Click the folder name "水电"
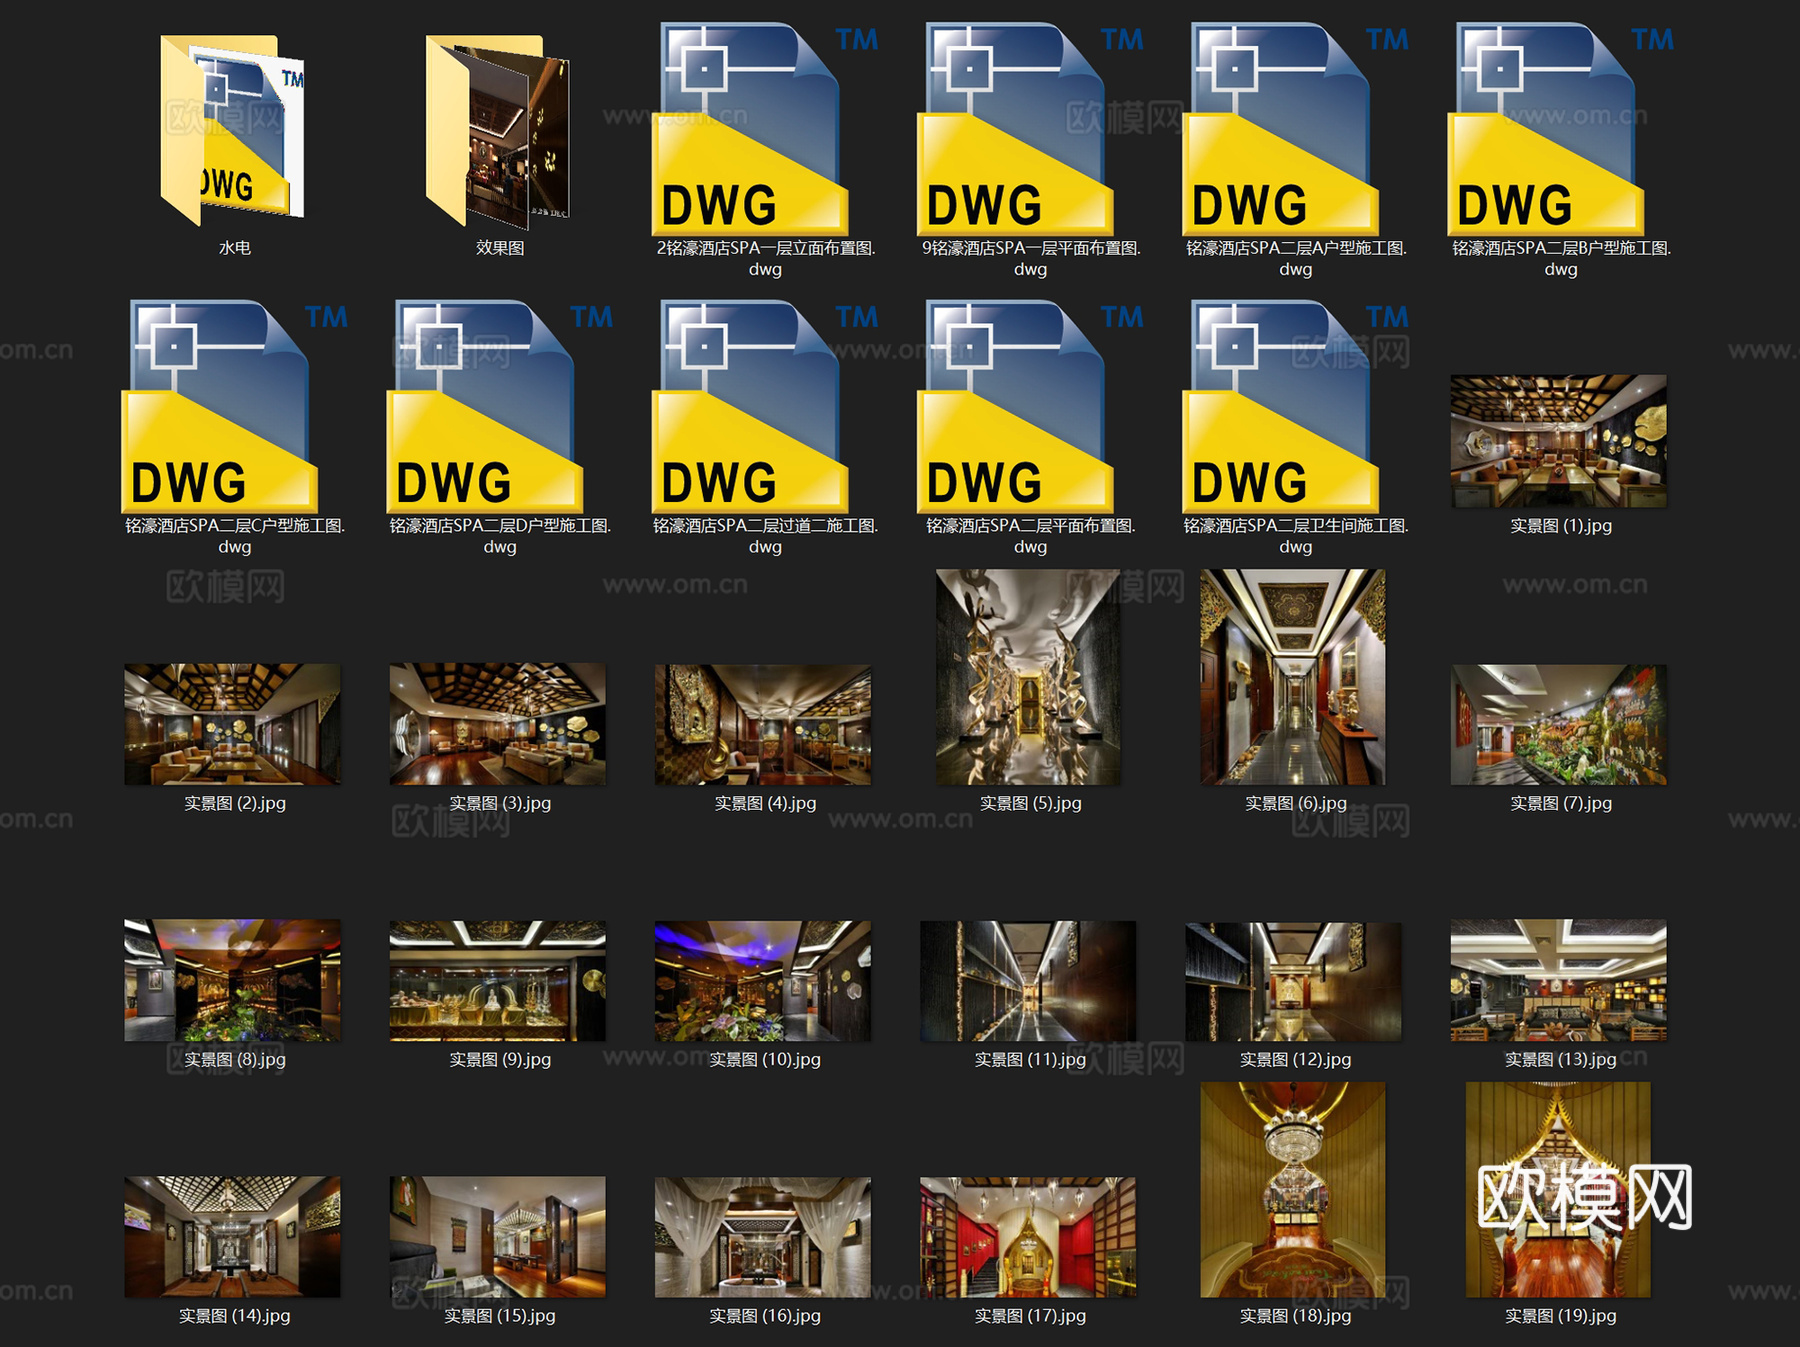The height and width of the screenshot is (1347, 1800). 235,248
